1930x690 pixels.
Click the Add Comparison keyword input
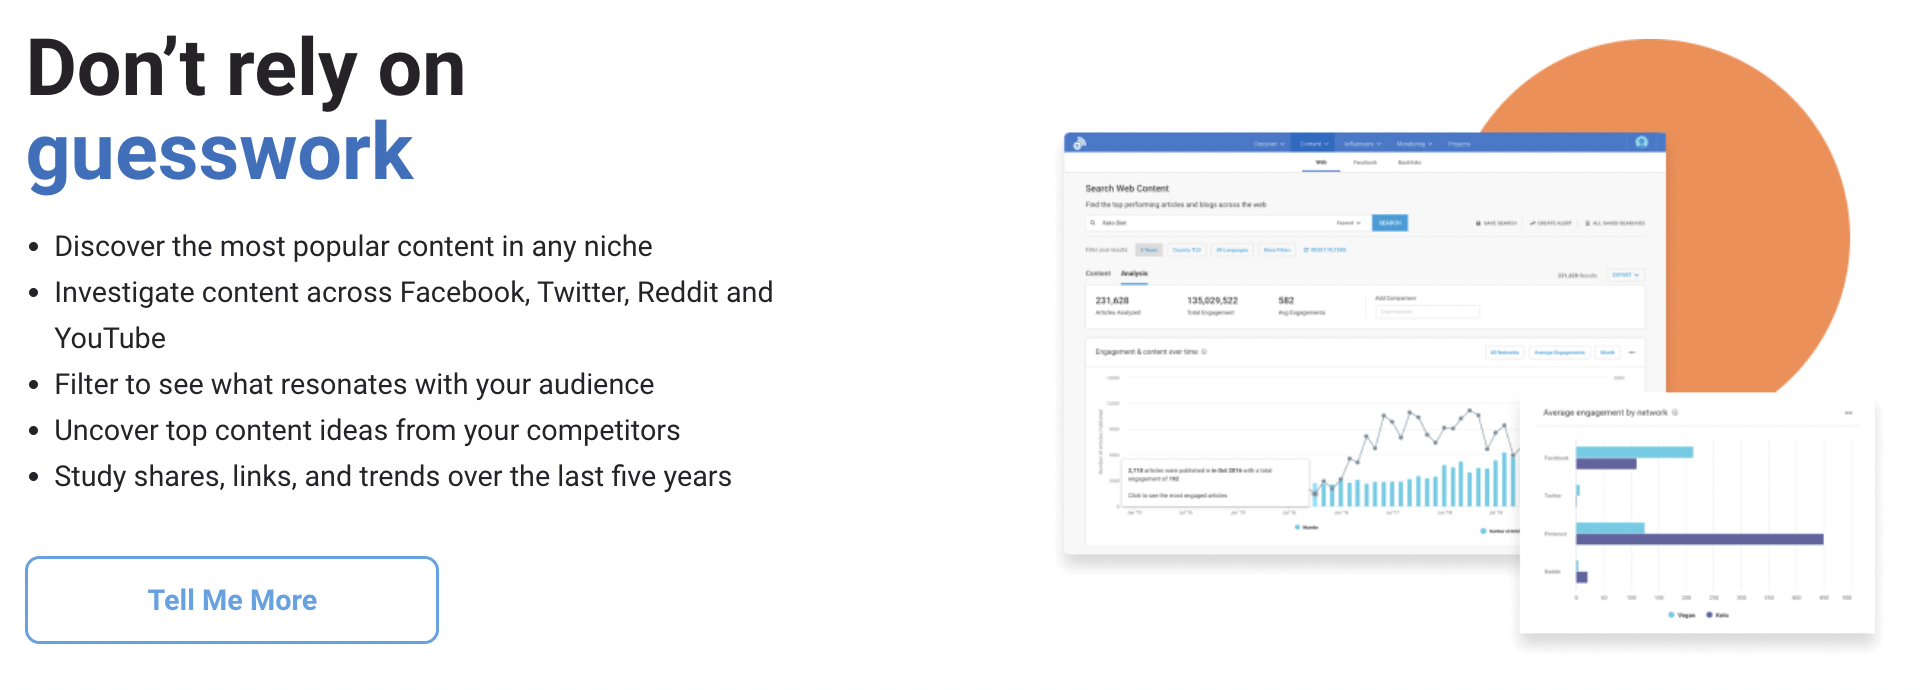1427,312
